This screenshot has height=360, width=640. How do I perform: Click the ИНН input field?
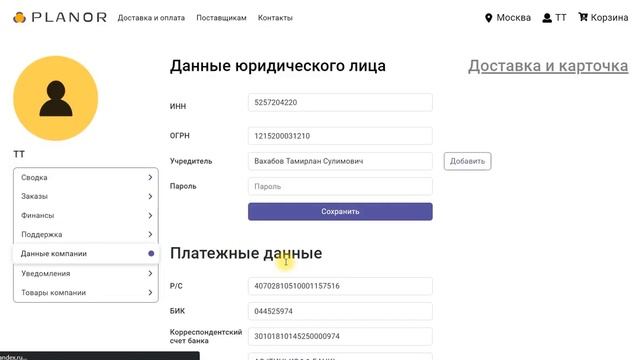[340, 102]
